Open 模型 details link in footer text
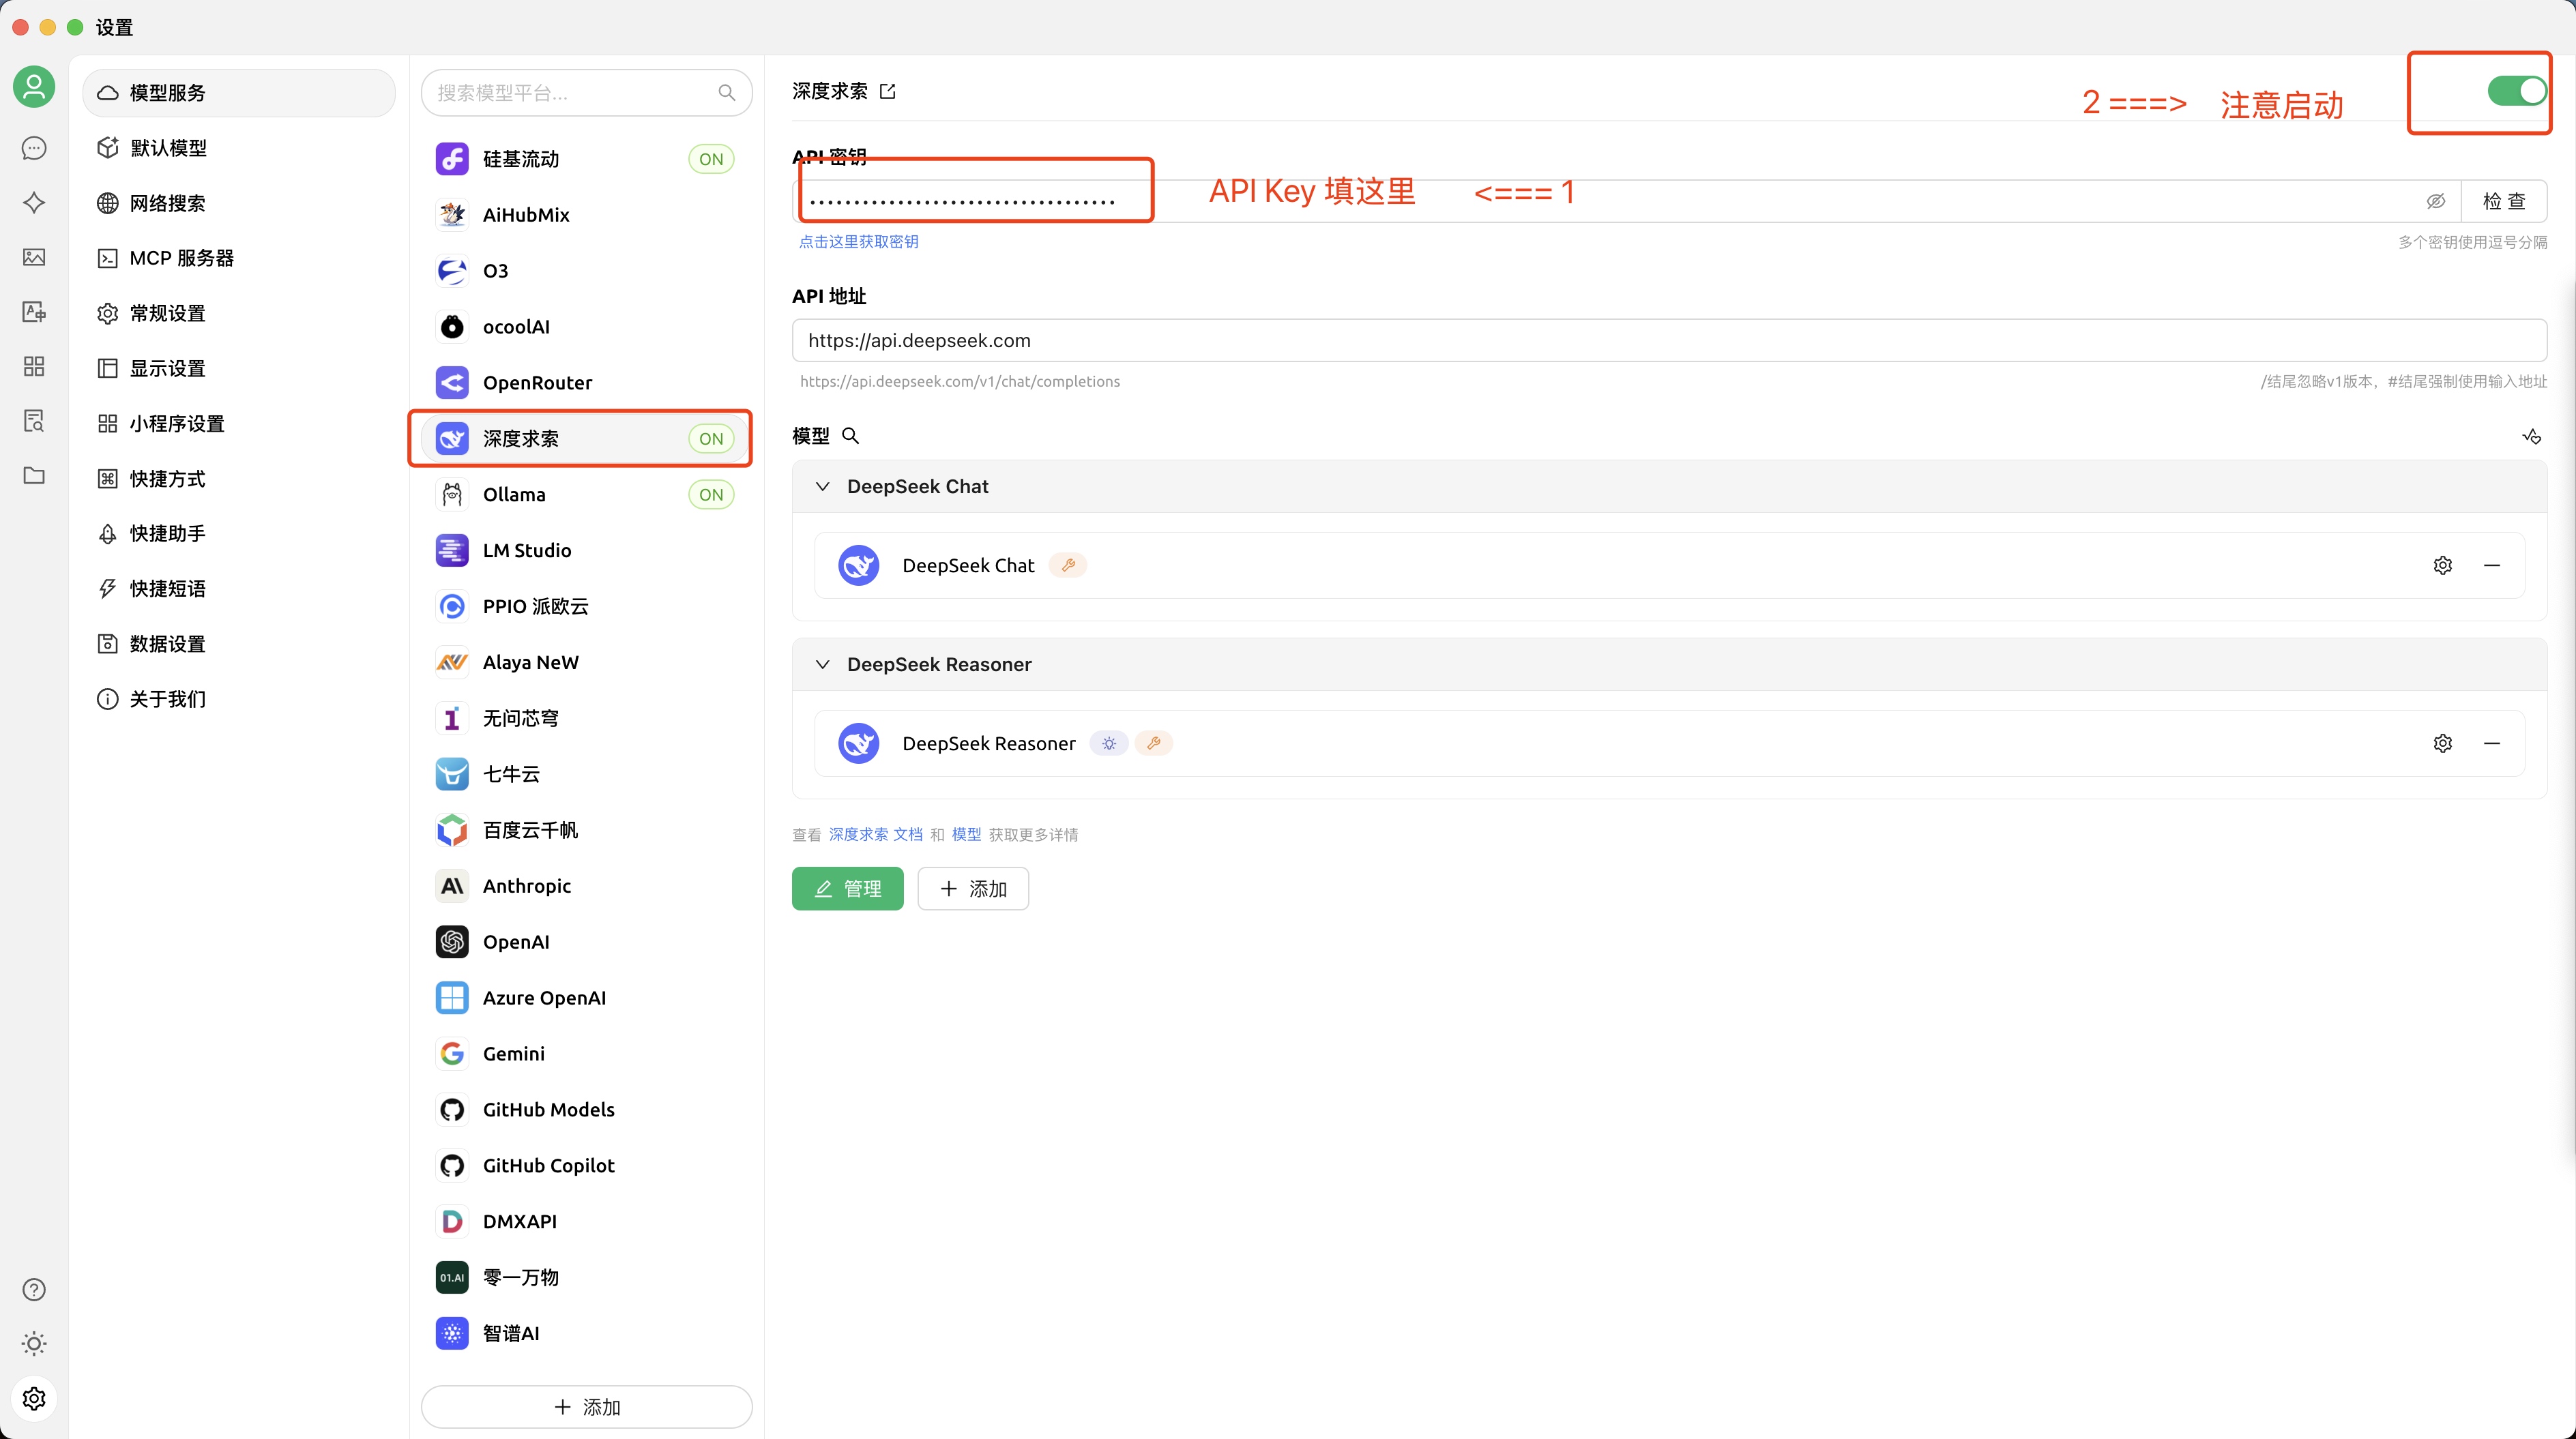Image resolution: width=2576 pixels, height=1439 pixels. (966, 835)
